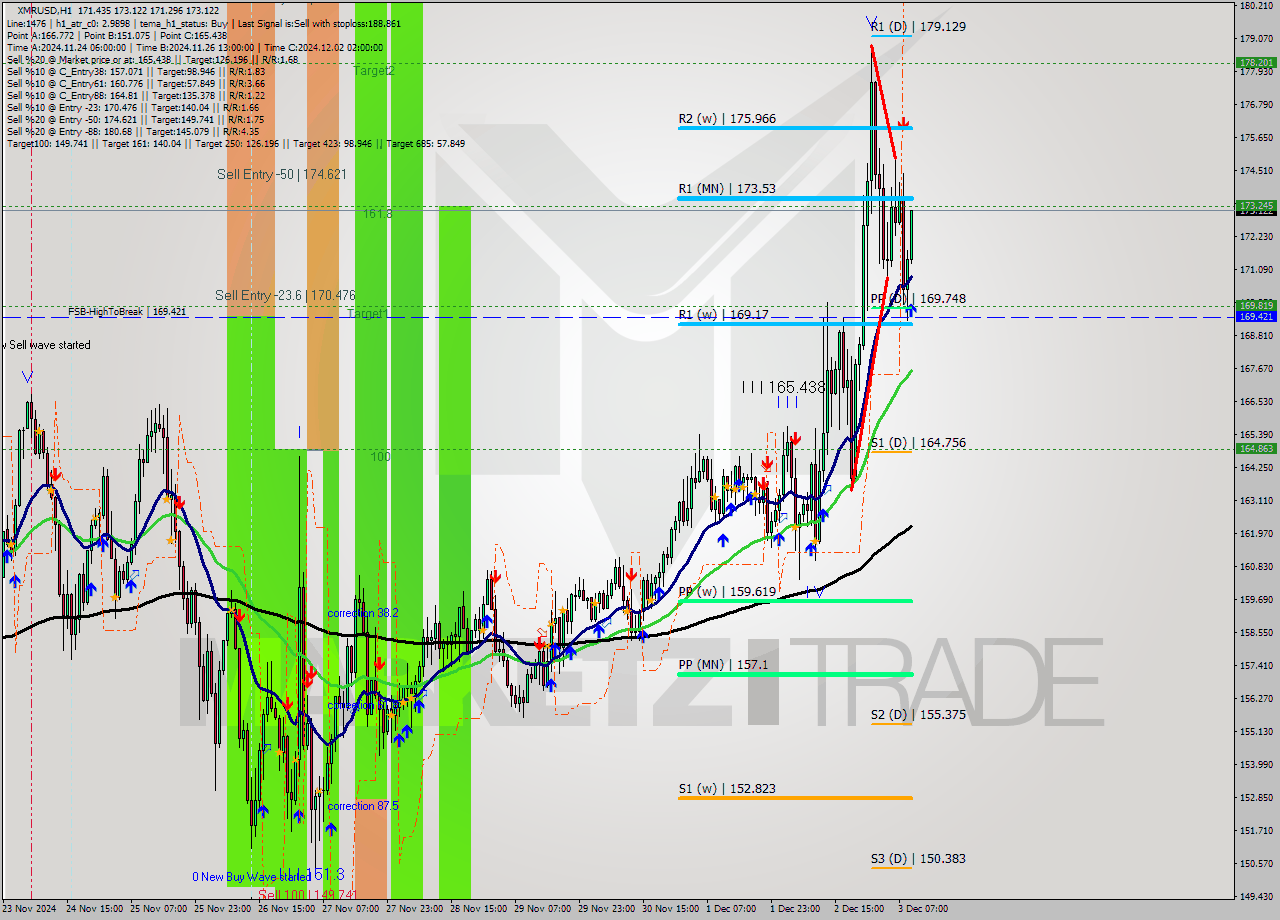Click the 3 Dec 07:00 time axis label

point(923,909)
